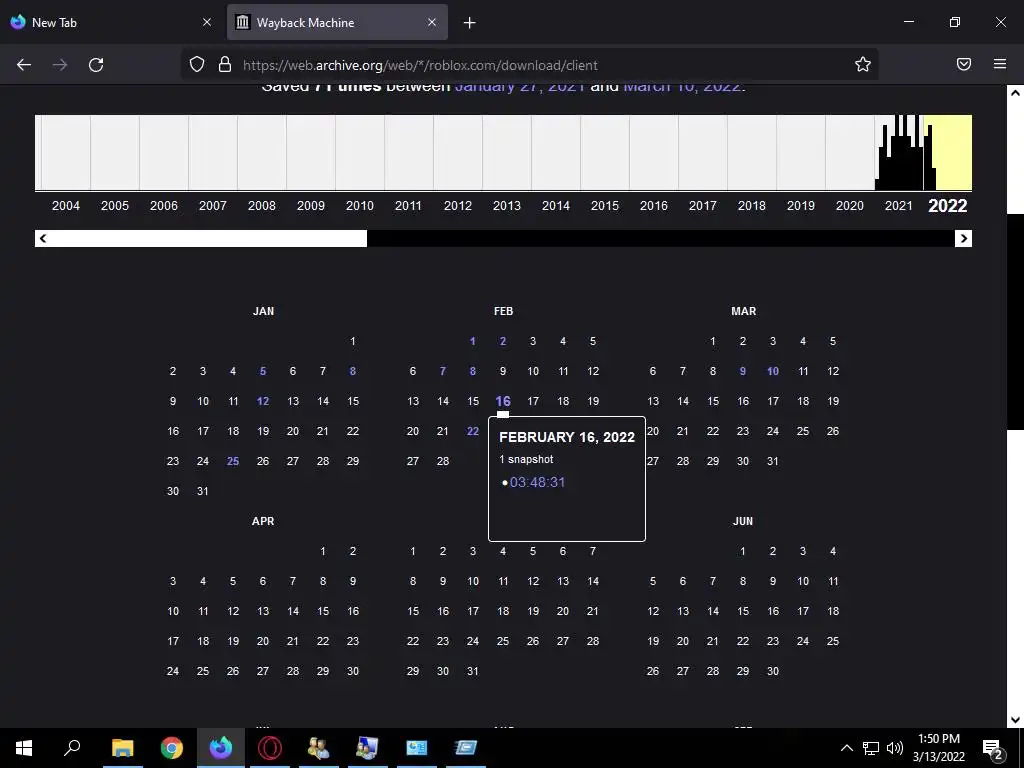Open the tracking protection shield icon
Viewport: 1024px width, 768px height.
[x=197, y=64]
